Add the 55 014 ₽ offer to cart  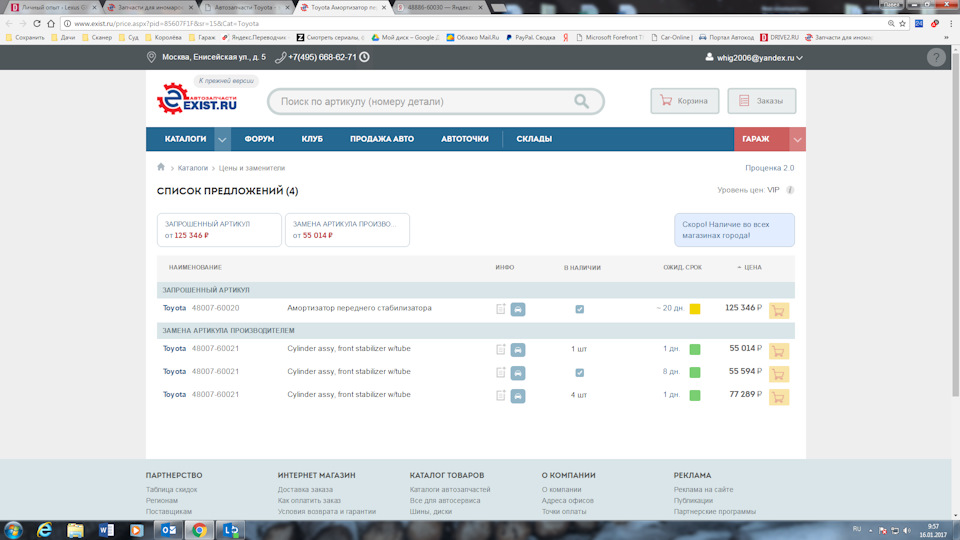tap(778, 351)
